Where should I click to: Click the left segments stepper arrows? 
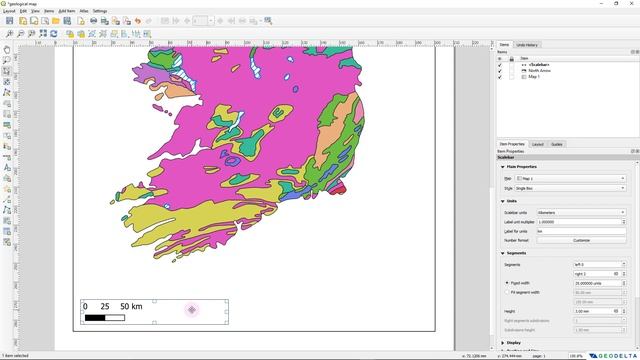624,264
